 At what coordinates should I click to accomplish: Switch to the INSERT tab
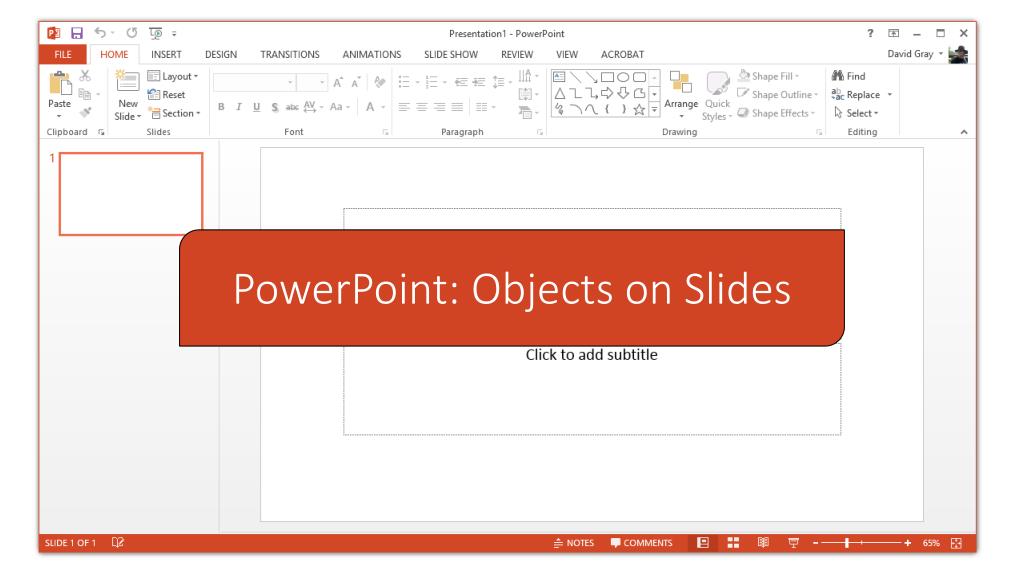[x=166, y=54]
